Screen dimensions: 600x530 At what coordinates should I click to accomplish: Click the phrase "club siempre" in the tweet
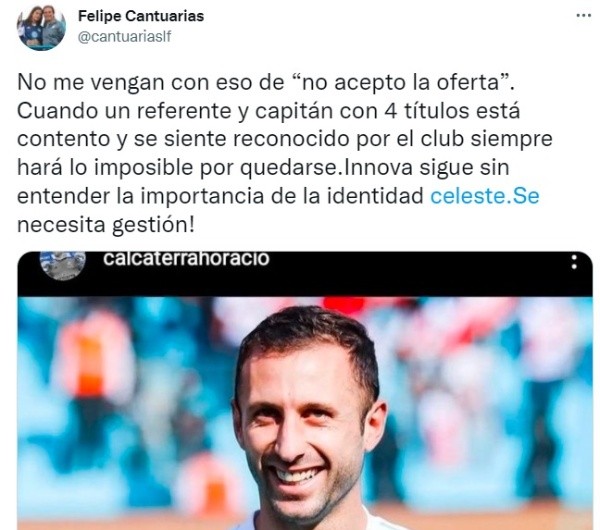[486, 139]
